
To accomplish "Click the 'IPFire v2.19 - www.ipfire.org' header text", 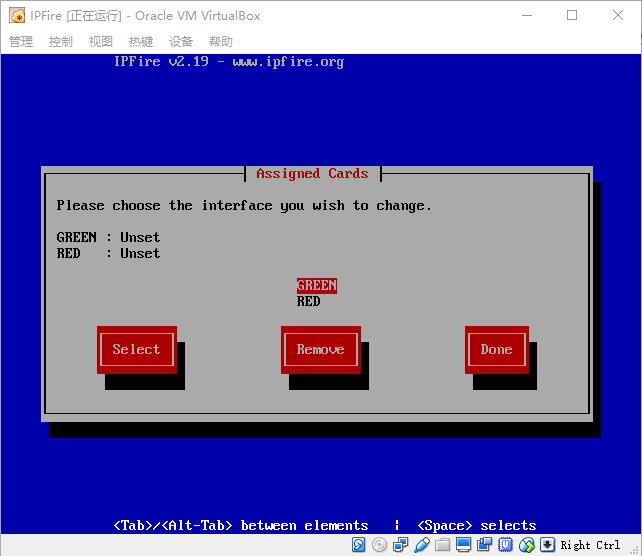I will tap(229, 62).
